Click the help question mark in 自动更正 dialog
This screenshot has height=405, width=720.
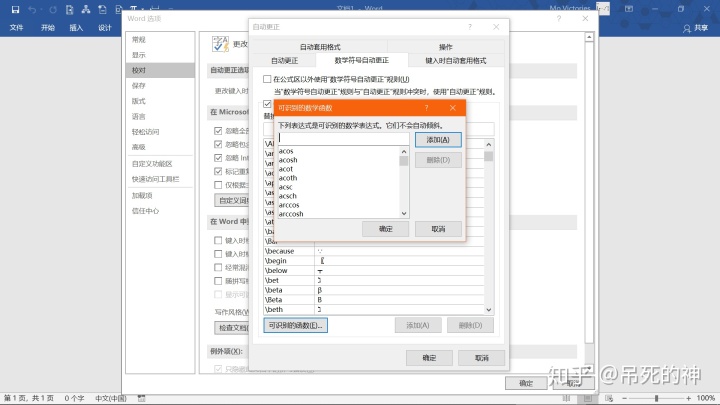(x=470, y=27)
